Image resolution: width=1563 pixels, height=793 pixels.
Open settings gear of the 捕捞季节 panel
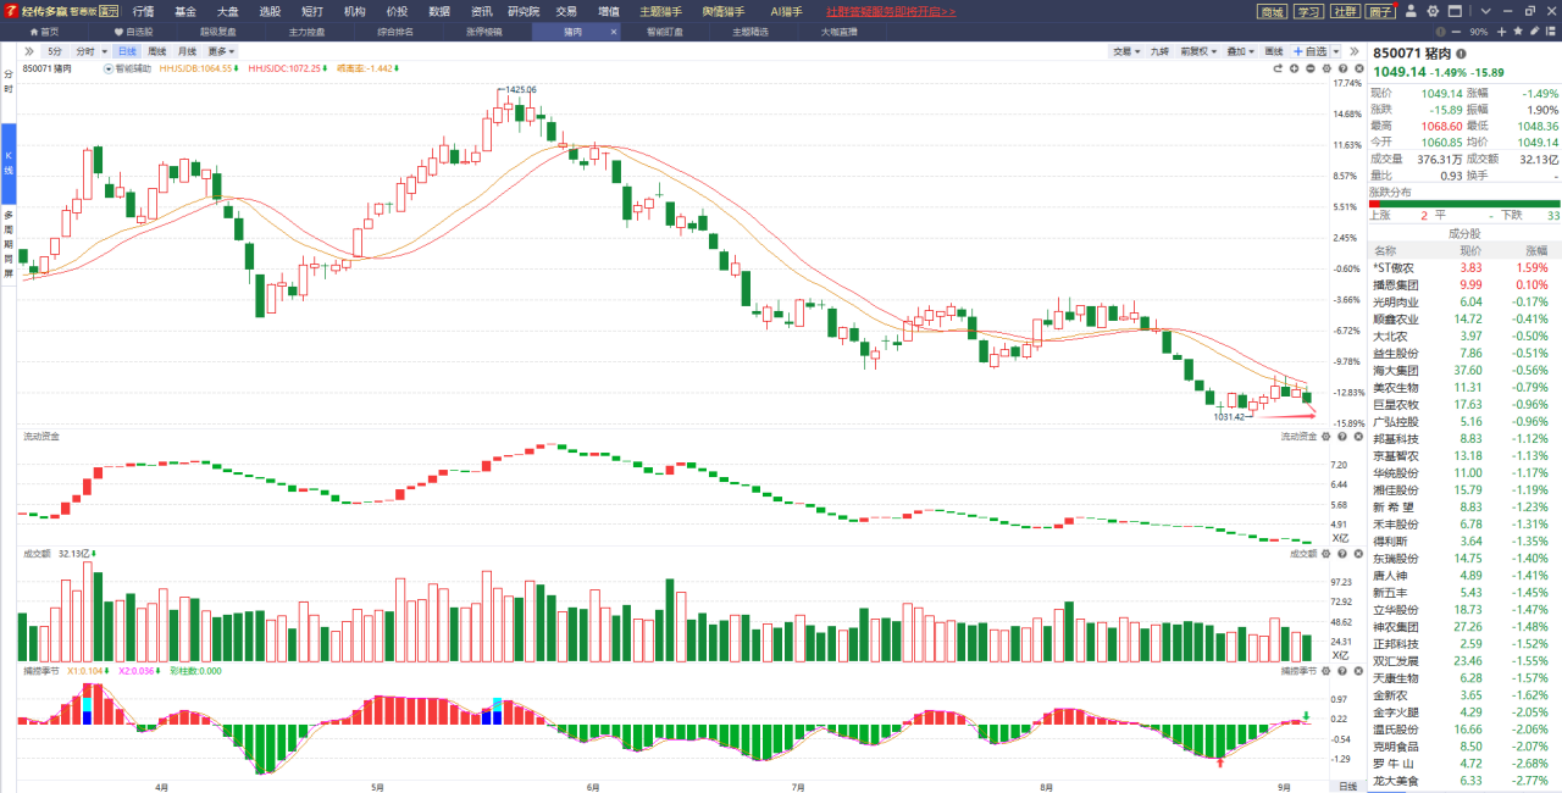pyautogui.click(x=1327, y=671)
